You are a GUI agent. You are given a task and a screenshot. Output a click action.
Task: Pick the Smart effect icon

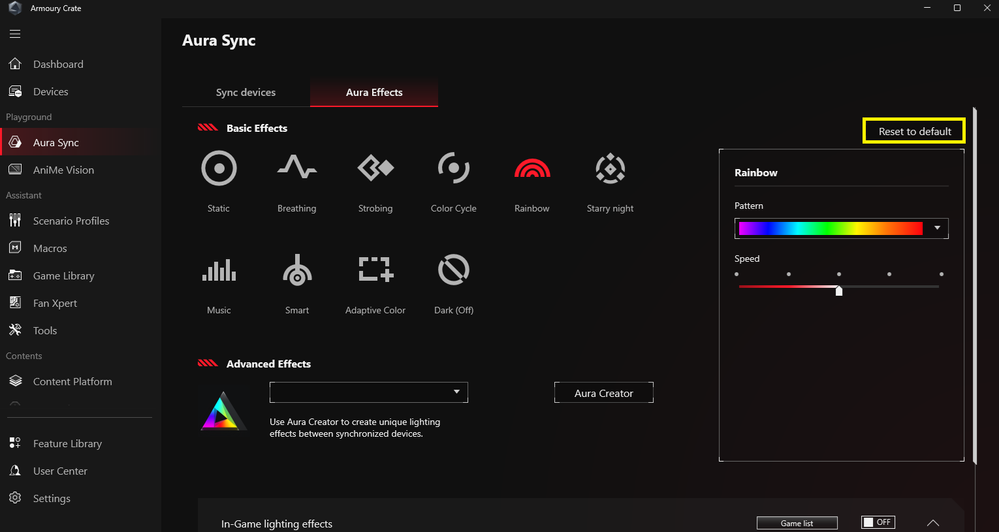(x=297, y=270)
